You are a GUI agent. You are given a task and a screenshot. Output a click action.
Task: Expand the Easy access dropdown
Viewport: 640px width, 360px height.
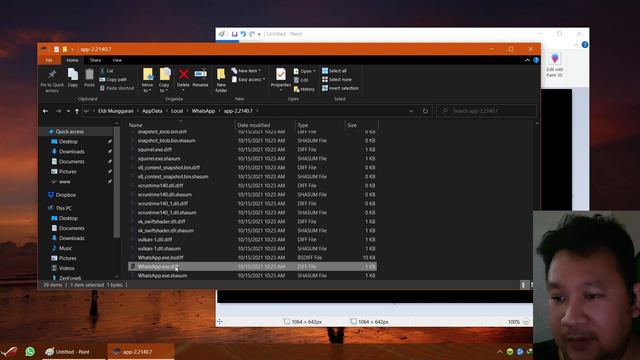pos(249,80)
